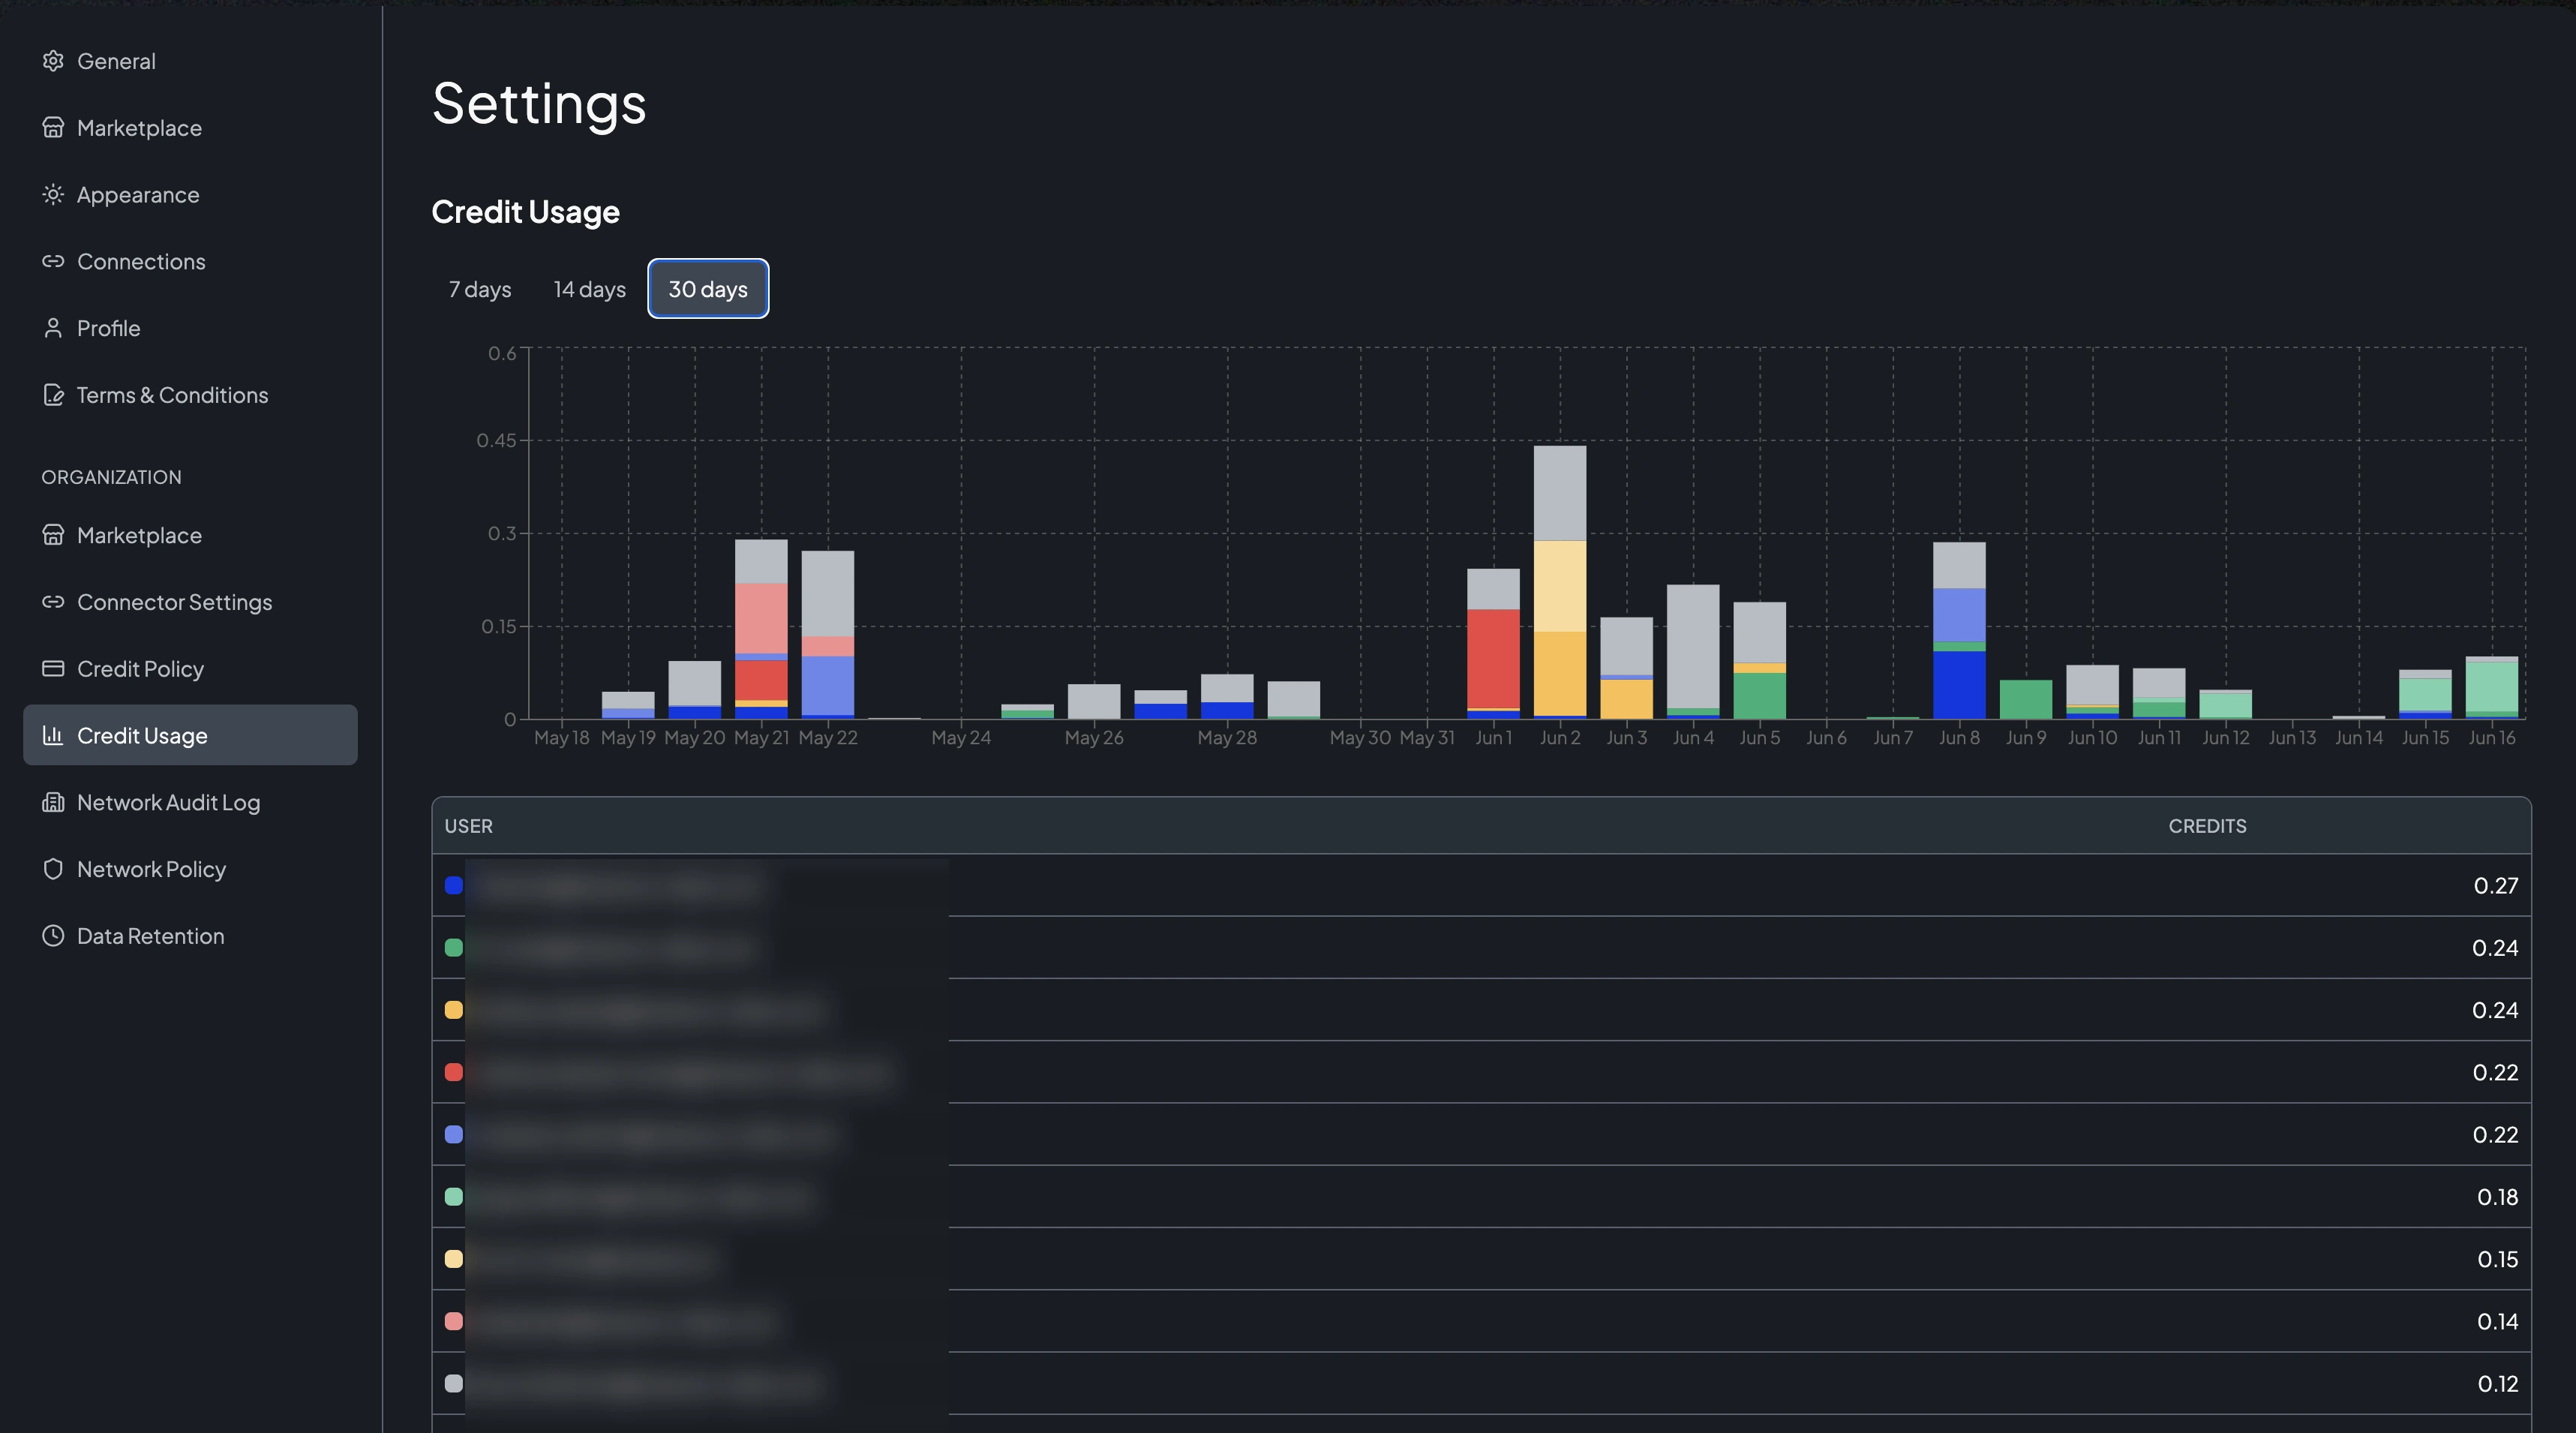
Task: Click the Jun 16 green bar
Action: pos(2492,688)
